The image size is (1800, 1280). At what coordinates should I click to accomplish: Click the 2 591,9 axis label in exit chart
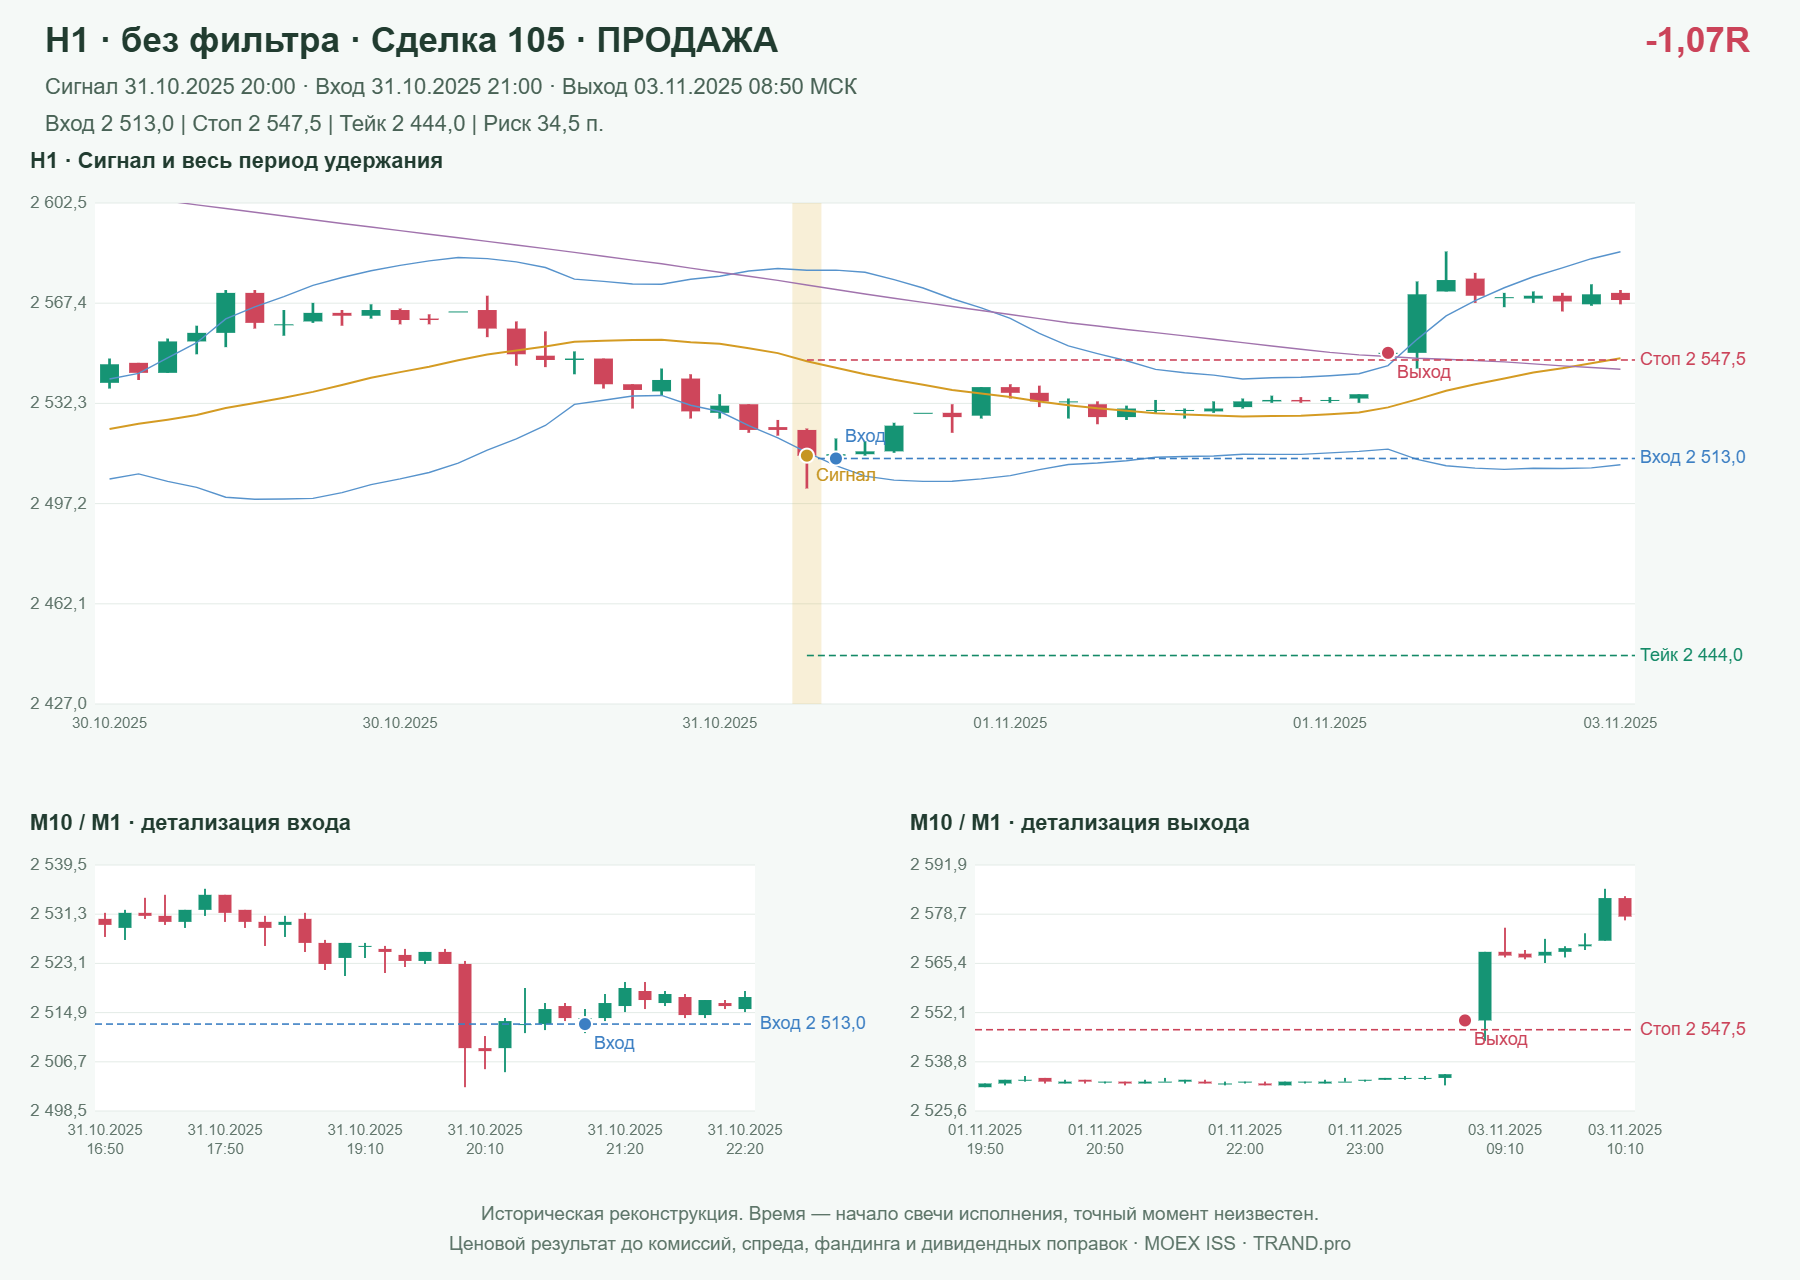(938, 865)
